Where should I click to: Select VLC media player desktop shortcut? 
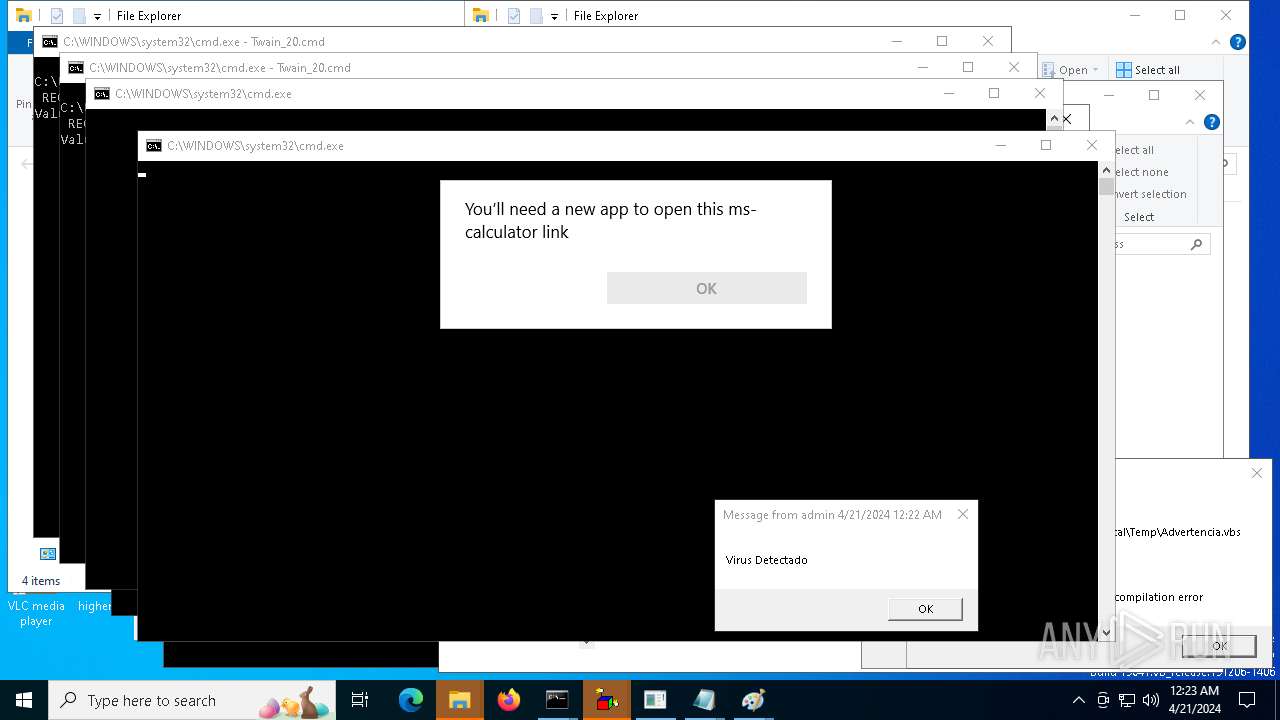coord(36,612)
